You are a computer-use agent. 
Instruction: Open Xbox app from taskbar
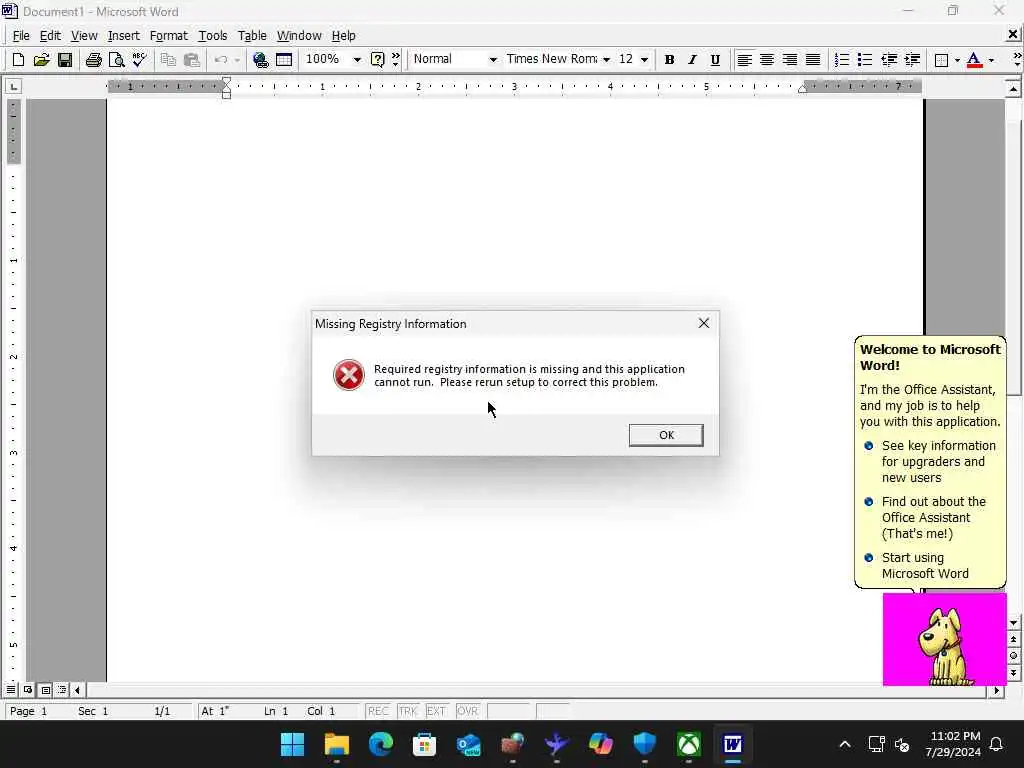click(x=689, y=744)
